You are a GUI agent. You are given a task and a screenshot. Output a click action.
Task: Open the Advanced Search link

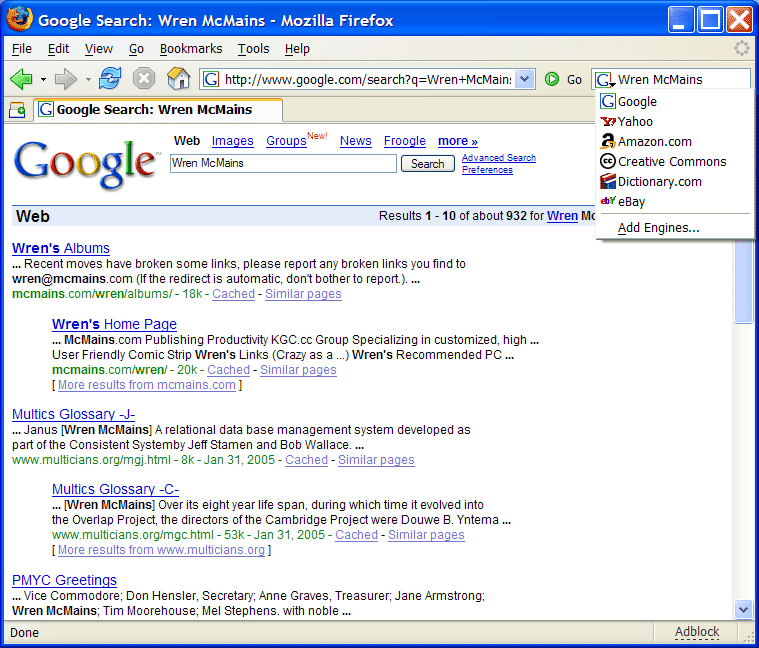coord(499,158)
